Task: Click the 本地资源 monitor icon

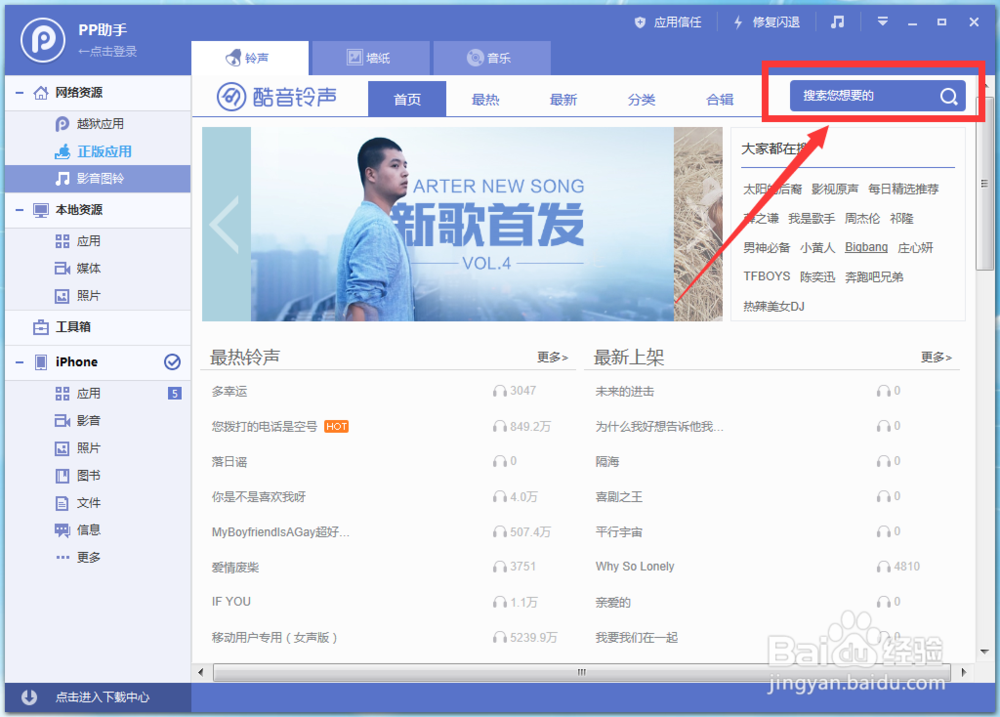Action: [41, 210]
